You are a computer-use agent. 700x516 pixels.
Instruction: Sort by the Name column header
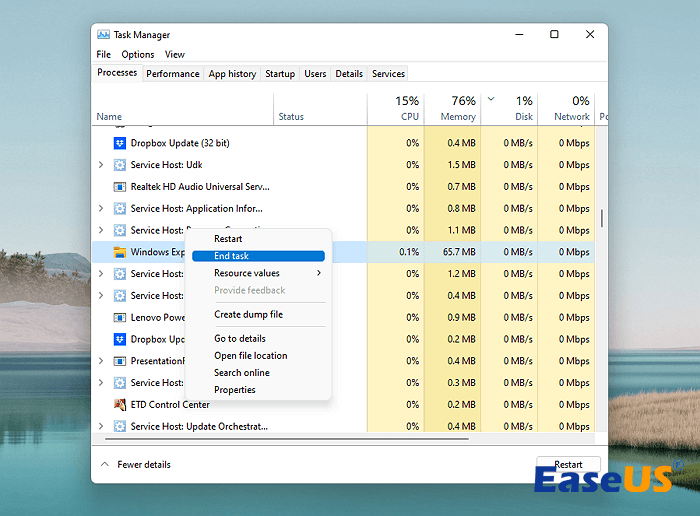pyautogui.click(x=183, y=109)
